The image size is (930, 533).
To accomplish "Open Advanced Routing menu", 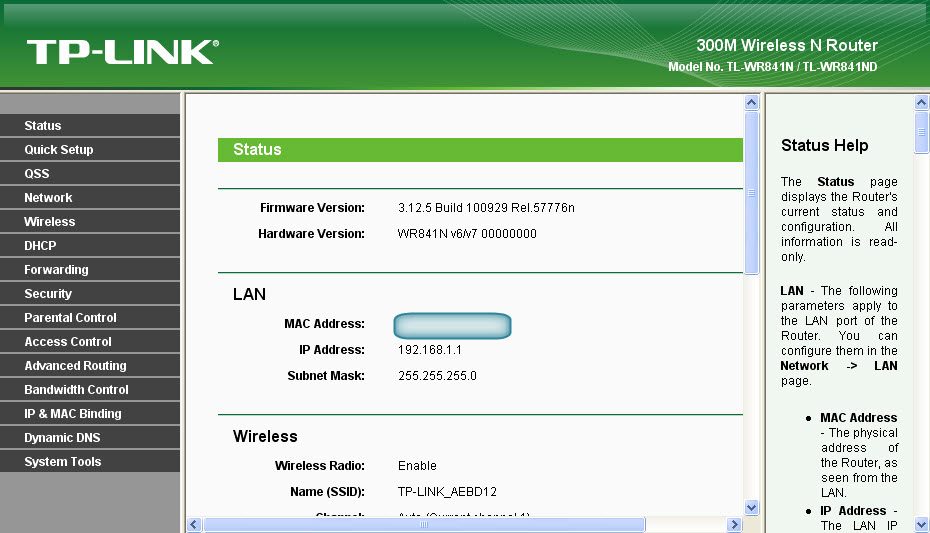I will (x=75, y=366).
